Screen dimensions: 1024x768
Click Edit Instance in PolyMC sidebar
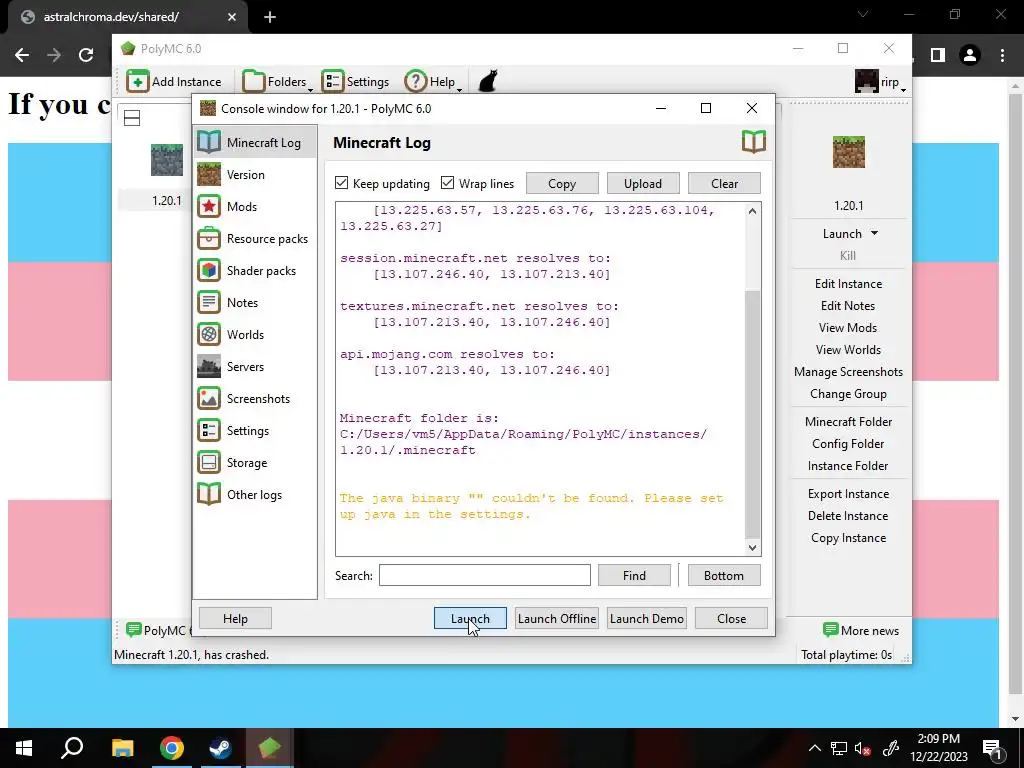[x=848, y=283]
